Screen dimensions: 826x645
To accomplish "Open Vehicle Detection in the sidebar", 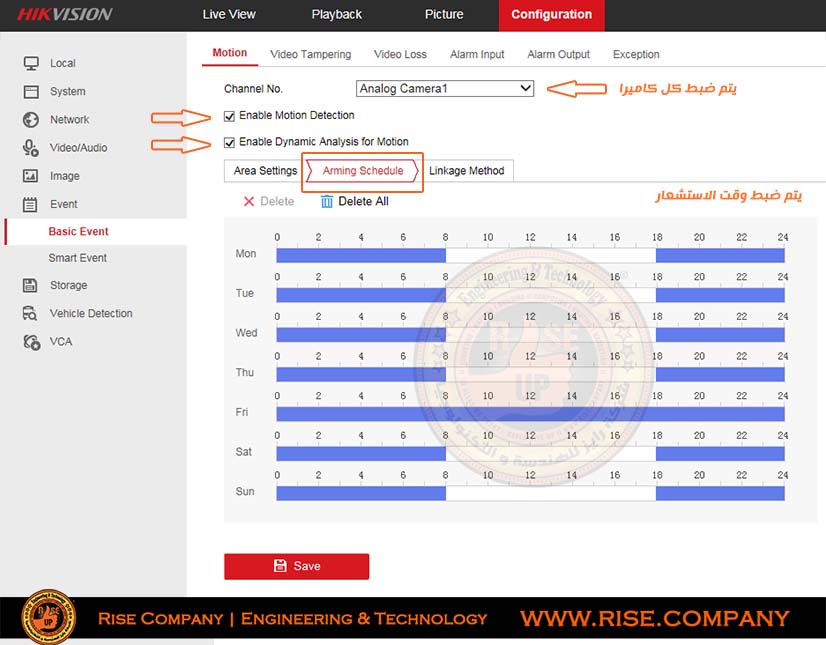I will tap(91, 314).
